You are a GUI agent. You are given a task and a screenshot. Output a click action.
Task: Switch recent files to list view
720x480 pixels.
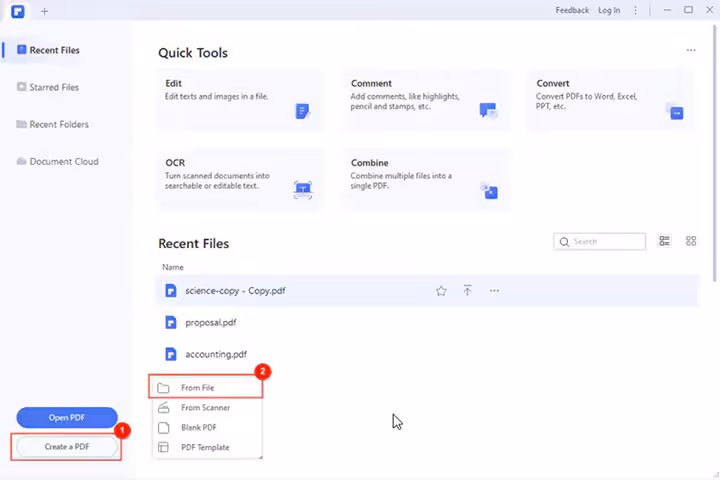coord(665,241)
